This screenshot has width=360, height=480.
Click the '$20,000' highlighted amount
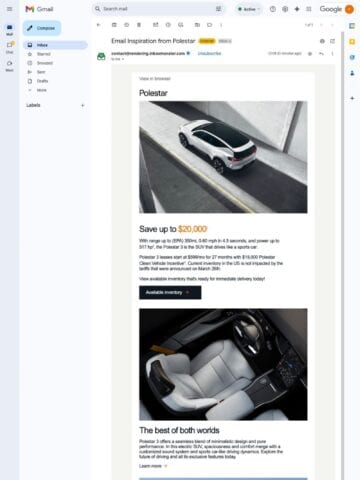click(x=192, y=229)
